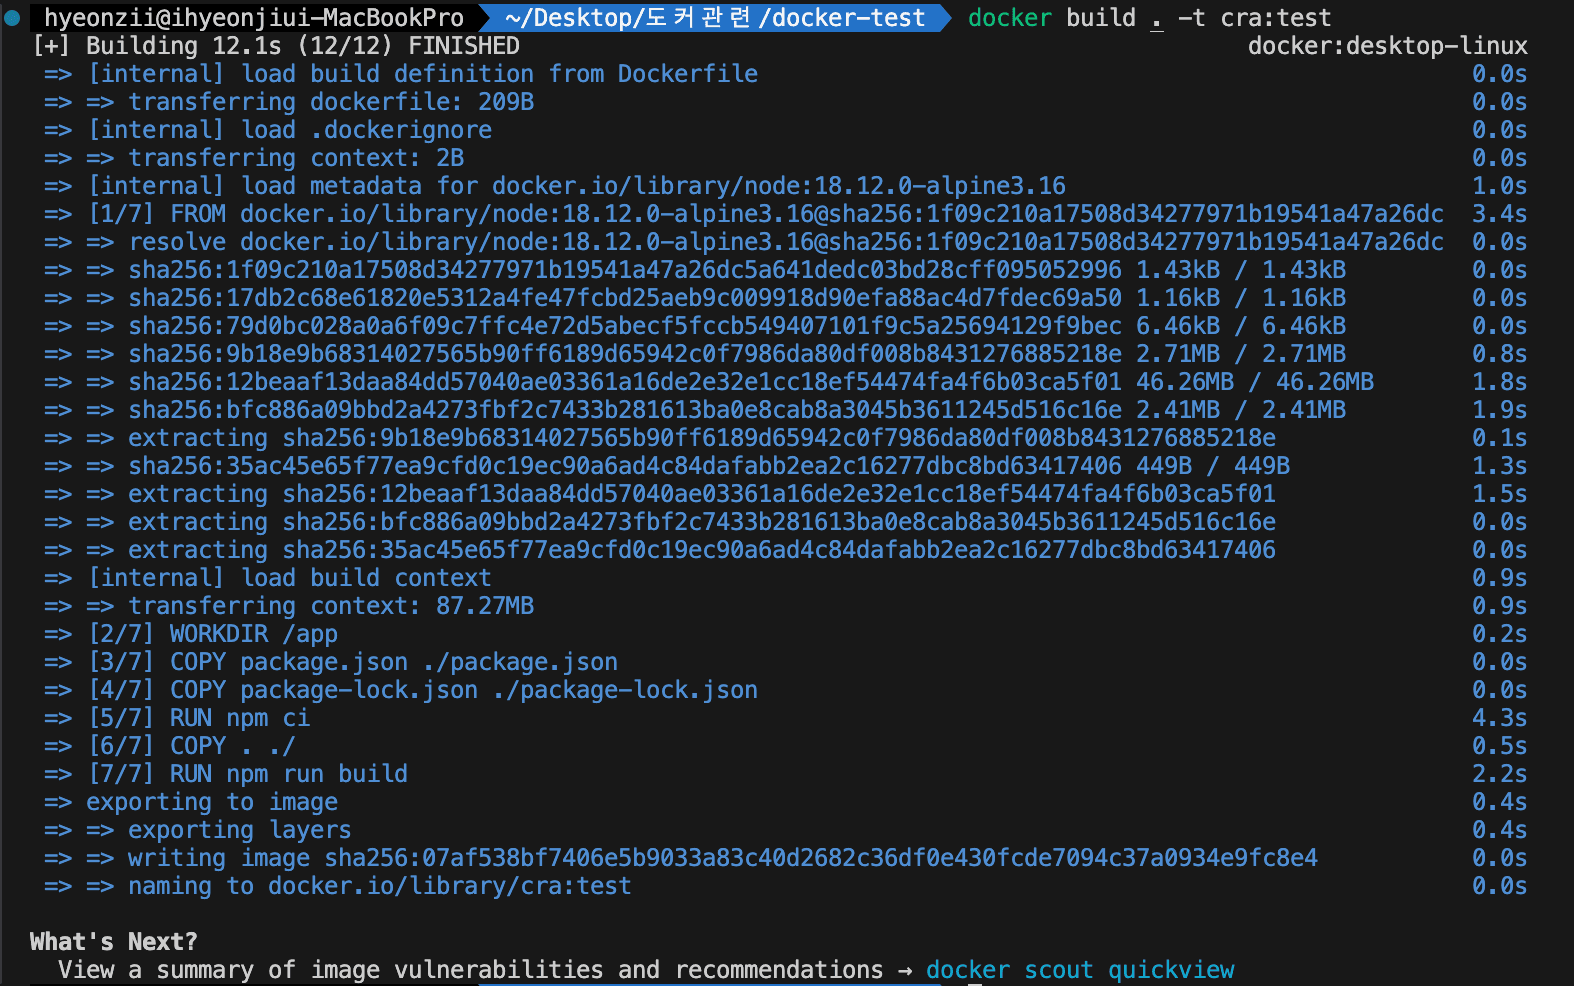Click the What's Next? heading
This screenshot has width=1574, height=986.
pyautogui.click(x=113, y=942)
